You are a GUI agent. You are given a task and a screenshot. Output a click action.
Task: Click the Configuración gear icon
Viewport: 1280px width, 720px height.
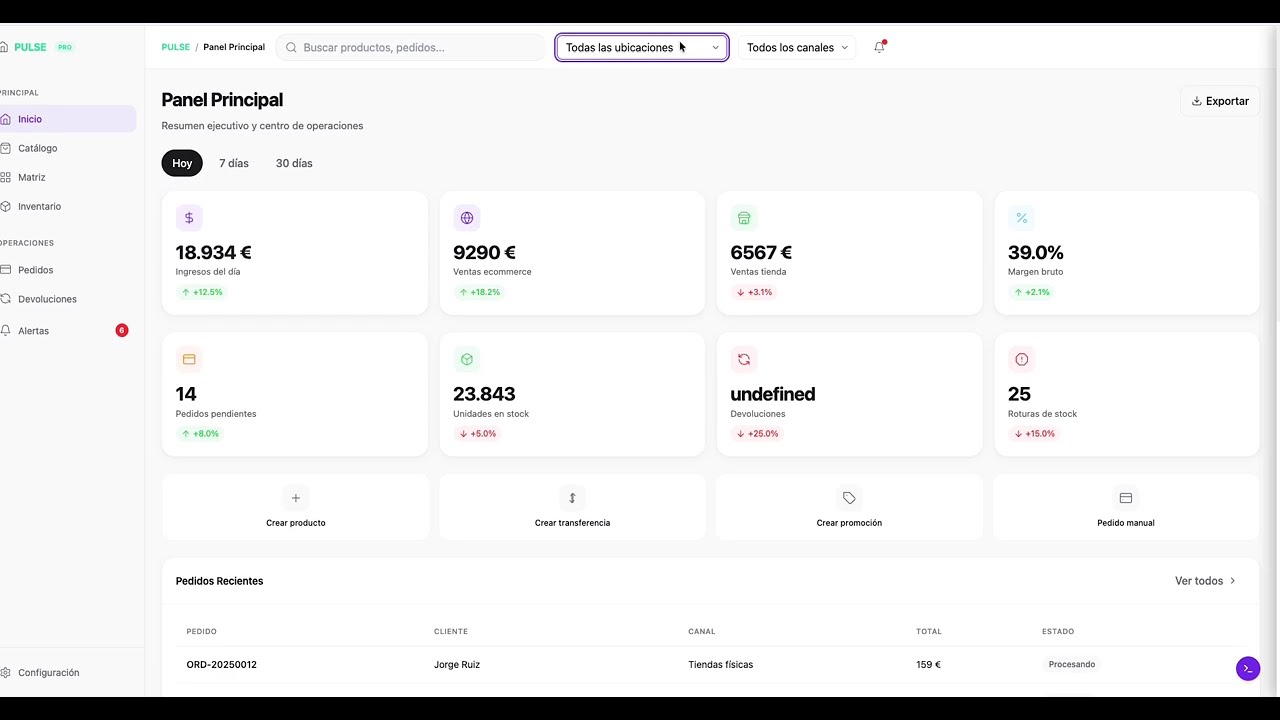point(6,673)
